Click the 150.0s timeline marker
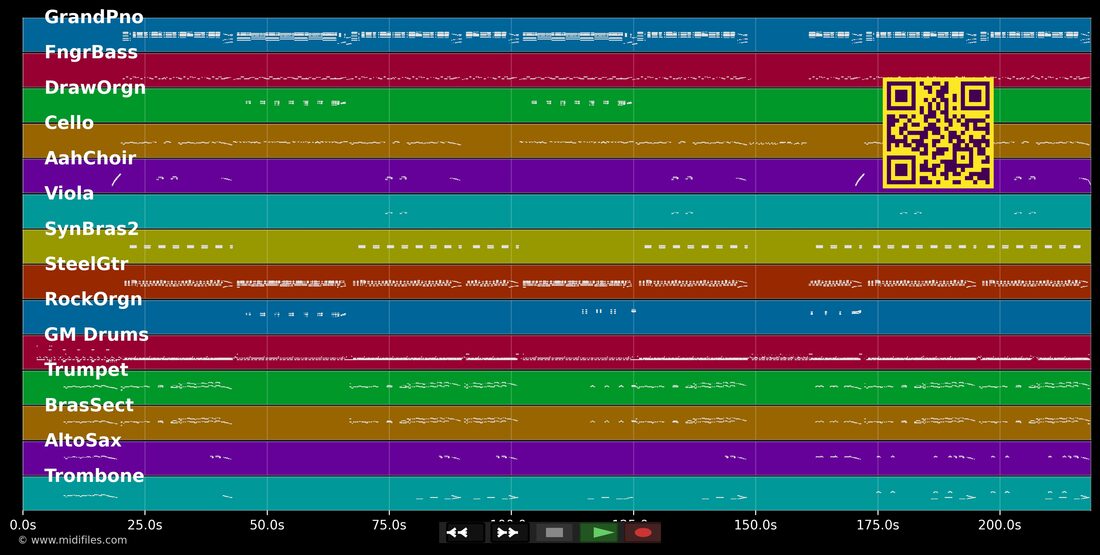 click(755, 524)
